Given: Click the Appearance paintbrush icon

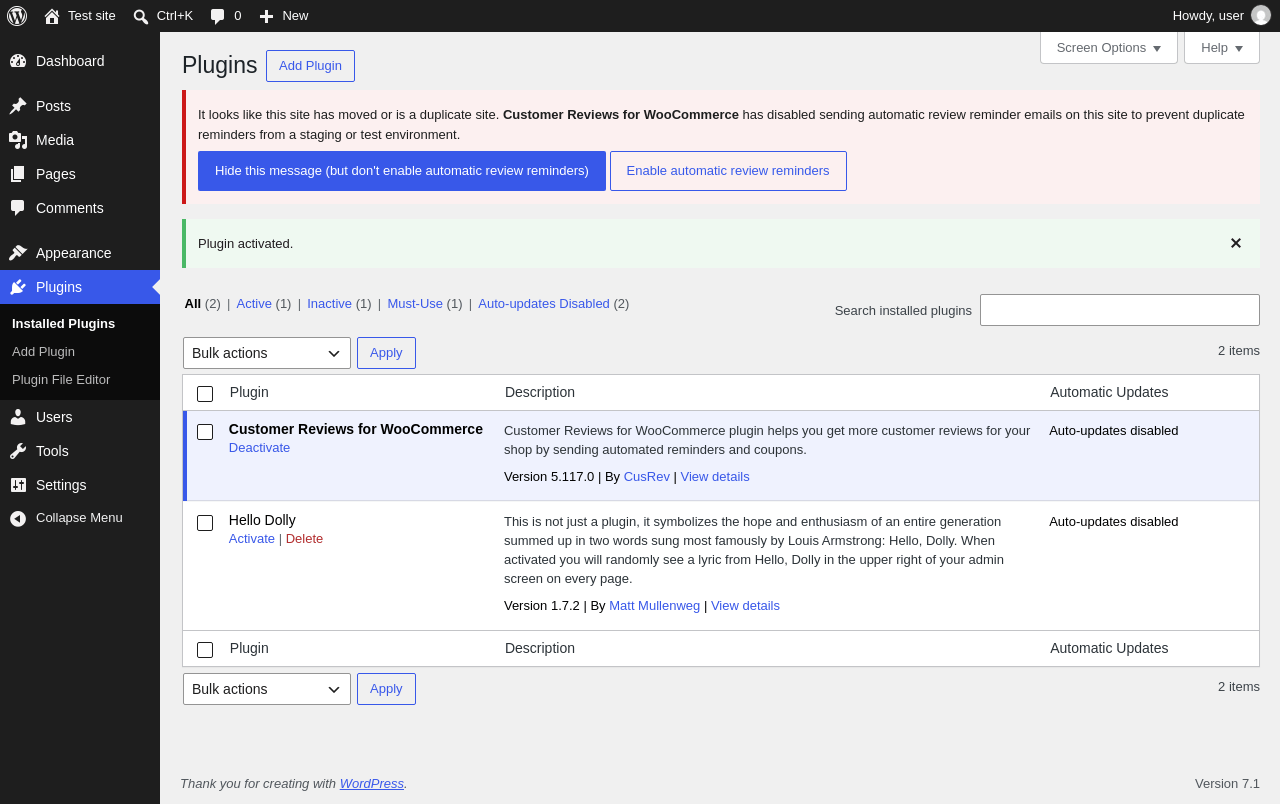Looking at the screenshot, I should pyautogui.click(x=18, y=253).
